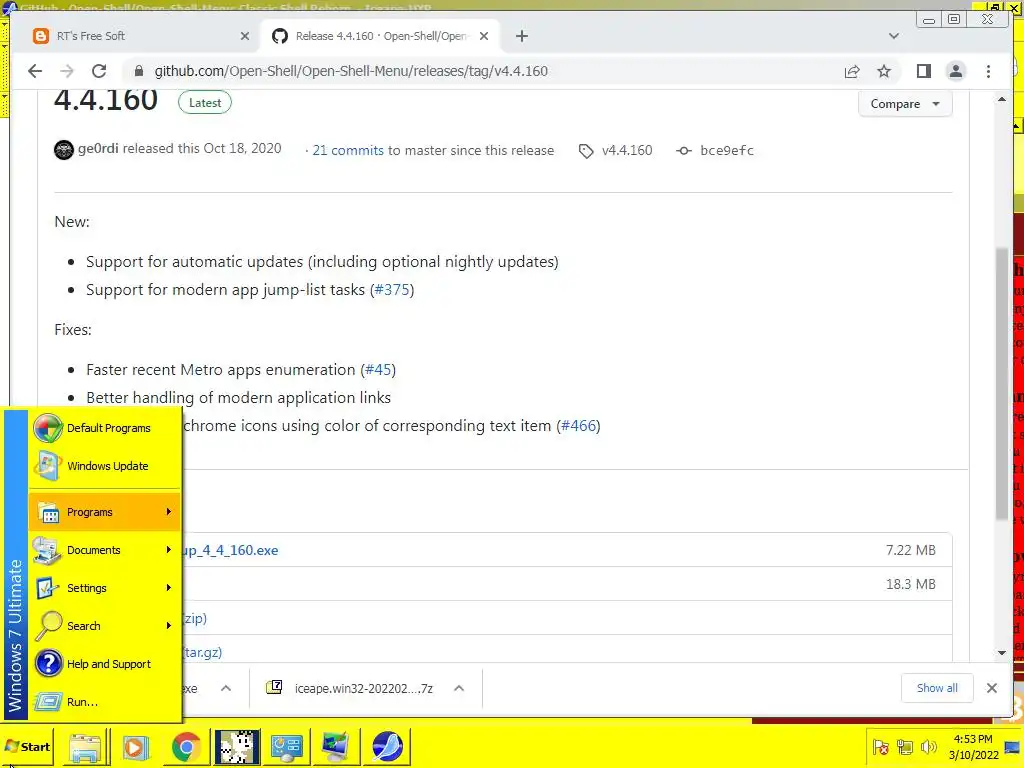Bookmark this page with star icon
The width and height of the screenshot is (1024, 768).
884,71
